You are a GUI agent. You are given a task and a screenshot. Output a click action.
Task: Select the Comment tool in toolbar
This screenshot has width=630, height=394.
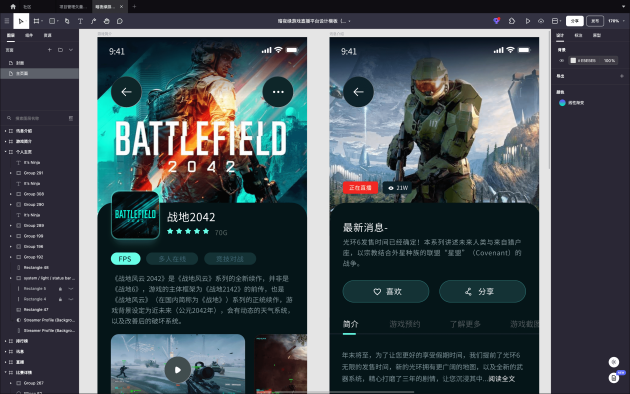click(x=120, y=21)
